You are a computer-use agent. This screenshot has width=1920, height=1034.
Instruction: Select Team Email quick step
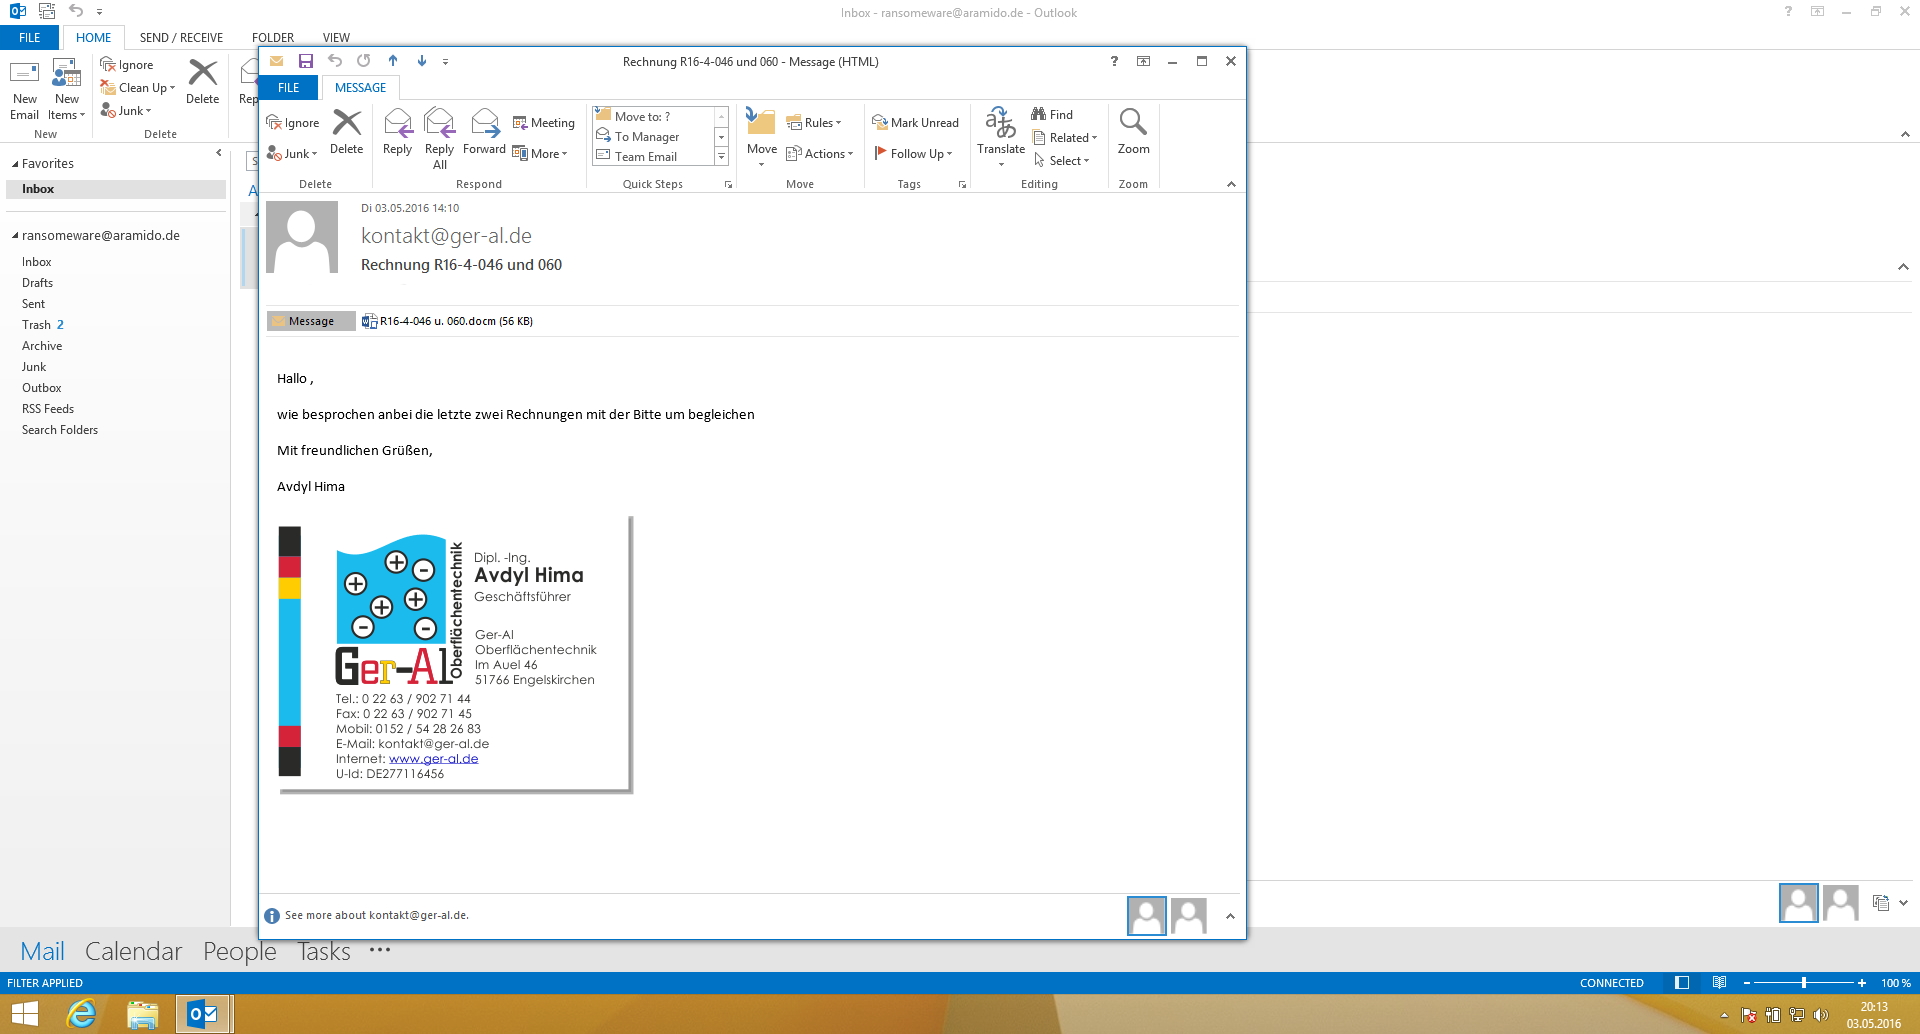point(652,157)
